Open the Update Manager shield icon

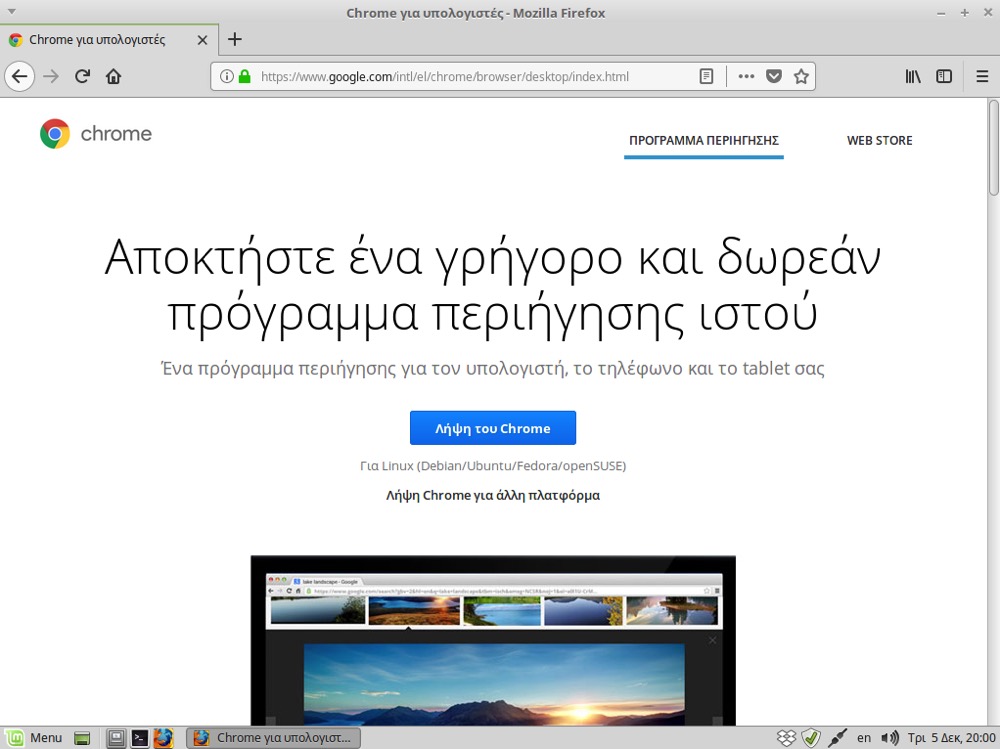pyautogui.click(x=811, y=738)
